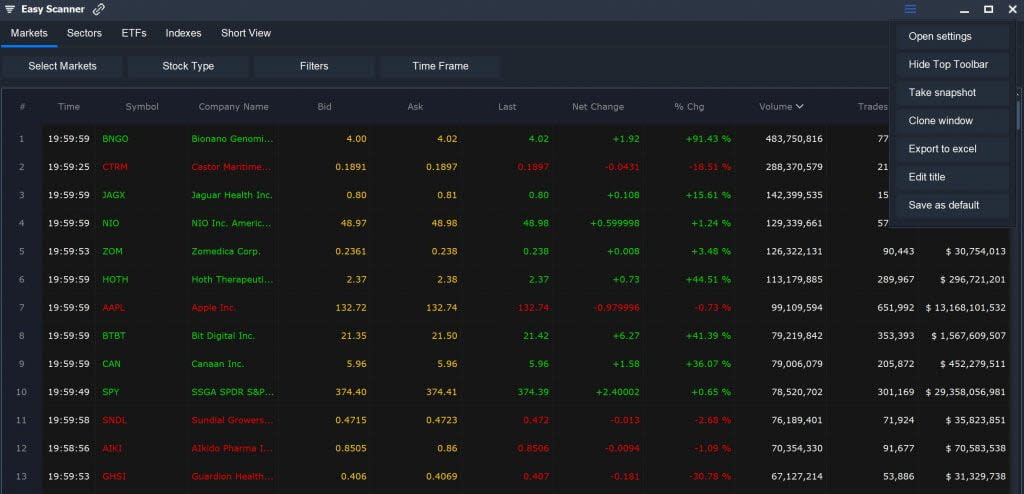
Task: Select the CAN symbol
Action: click(112, 363)
